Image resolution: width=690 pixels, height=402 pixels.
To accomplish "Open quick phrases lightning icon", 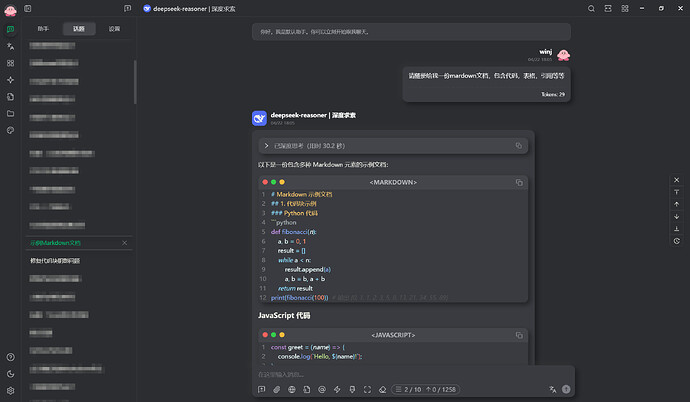I will pyautogui.click(x=337, y=389).
